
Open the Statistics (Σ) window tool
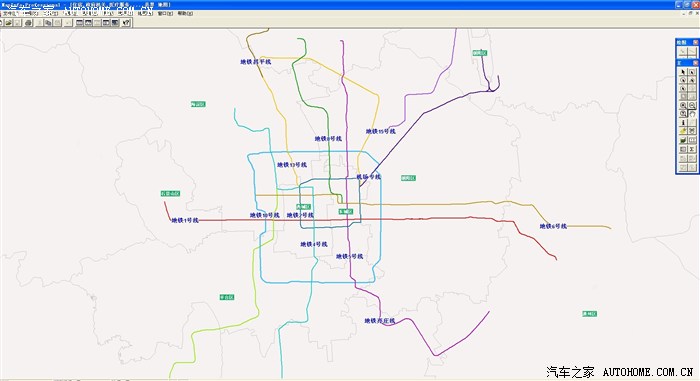pos(692,149)
